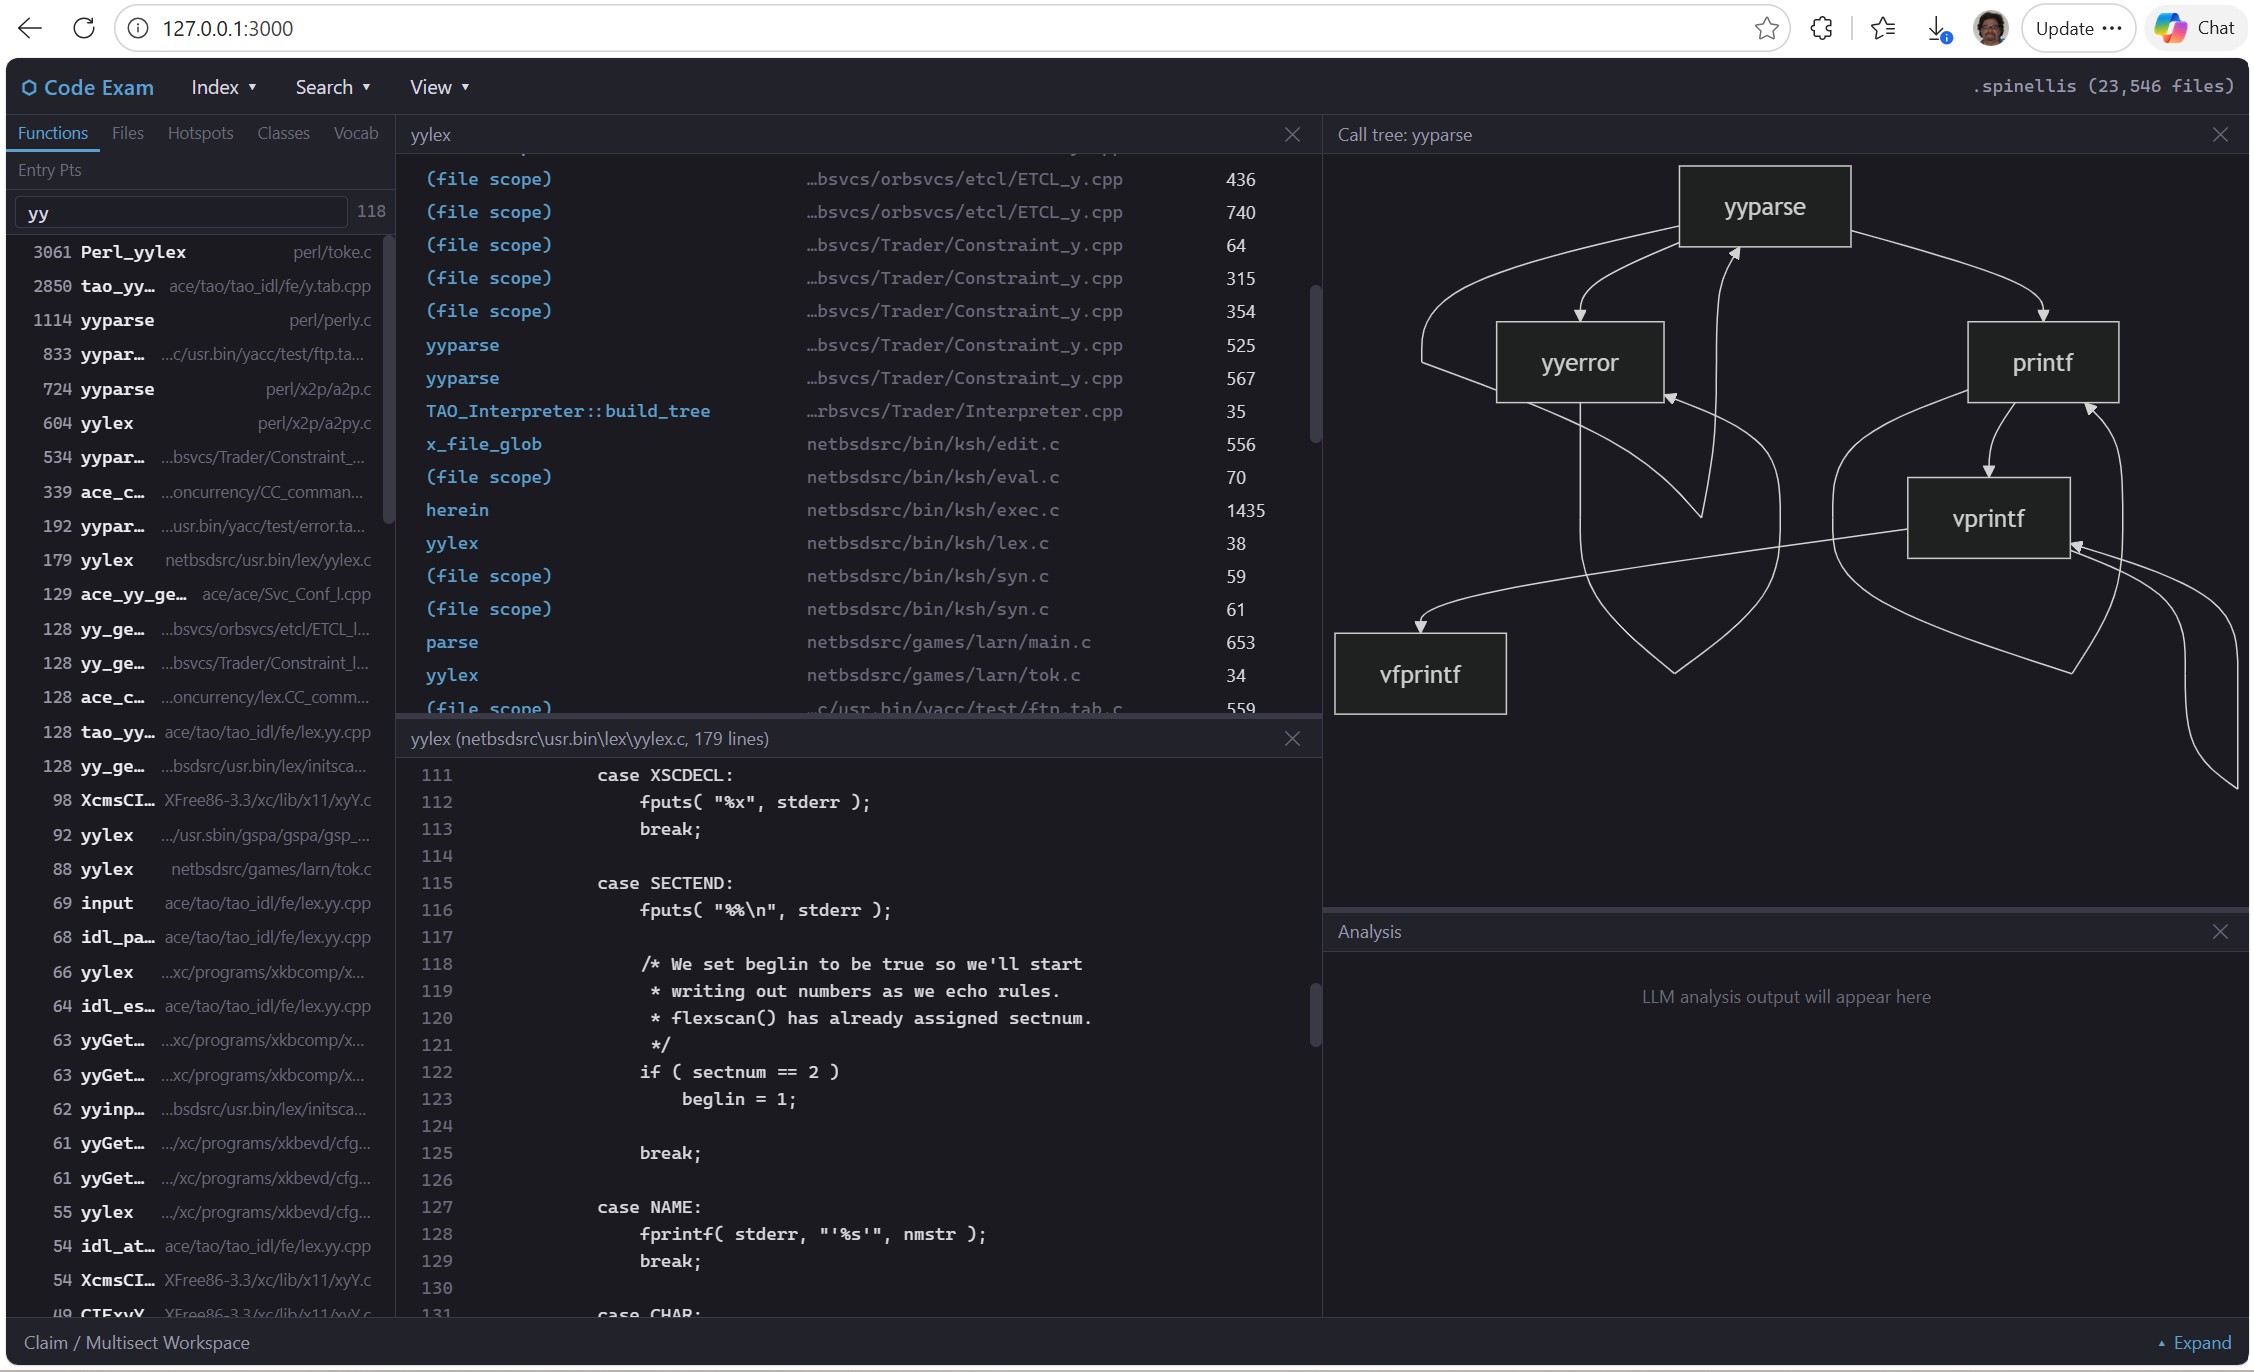Click the yy function filter field
The image size is (2254, 1372).
(x=180, y=213)
